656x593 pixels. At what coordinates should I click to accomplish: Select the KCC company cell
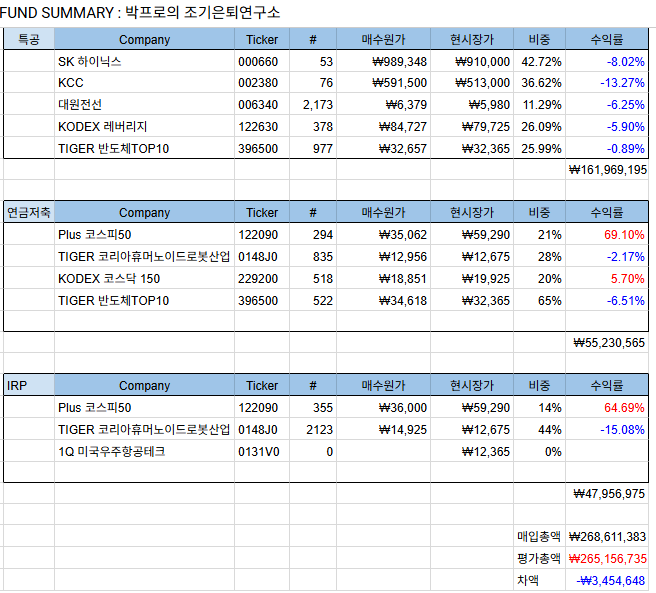144,82
